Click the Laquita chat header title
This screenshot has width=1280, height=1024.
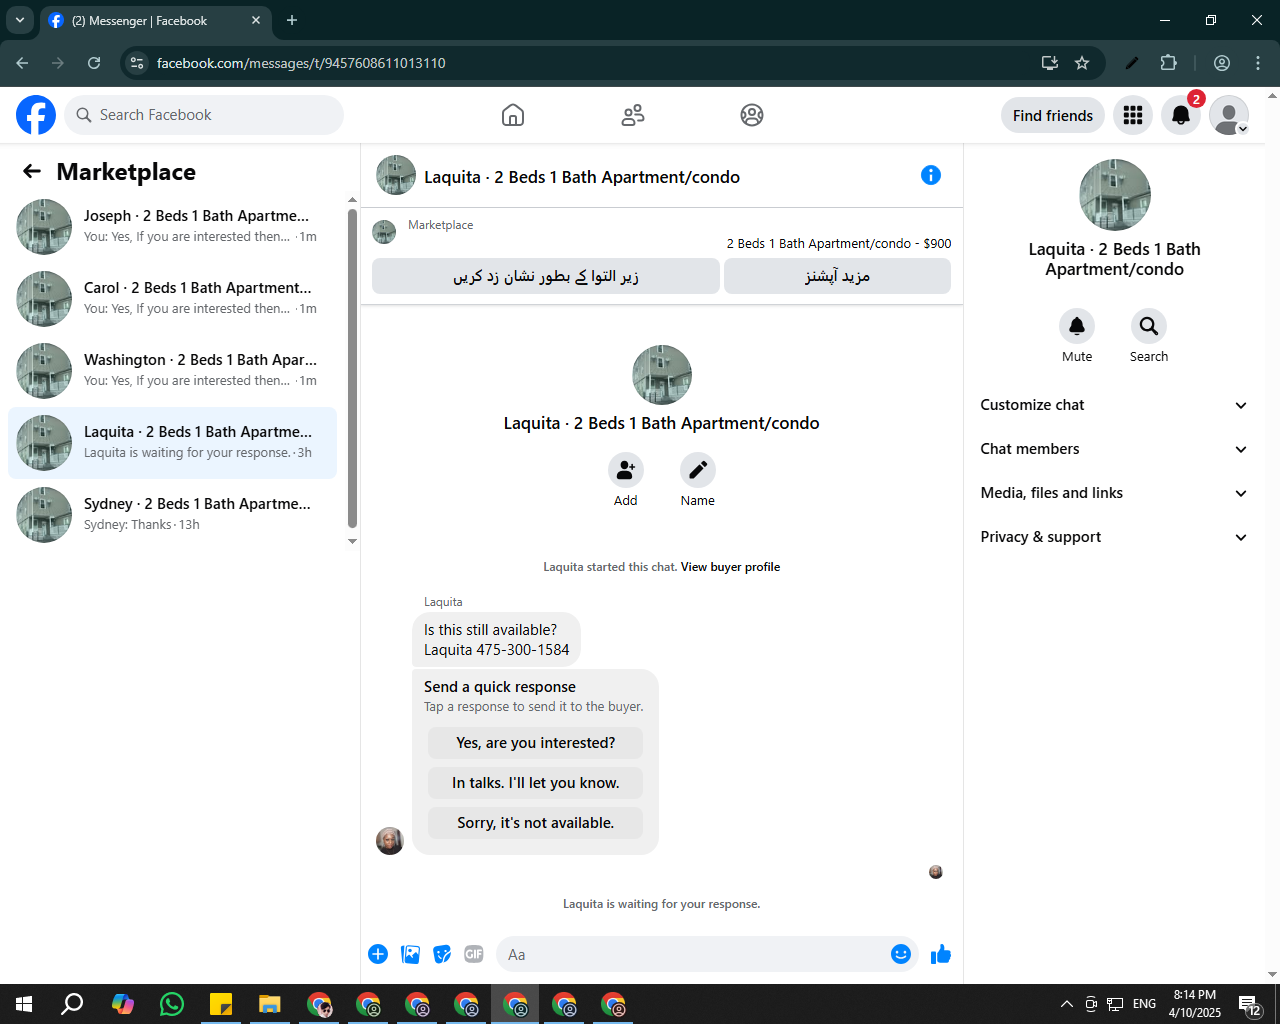[582, 177]
